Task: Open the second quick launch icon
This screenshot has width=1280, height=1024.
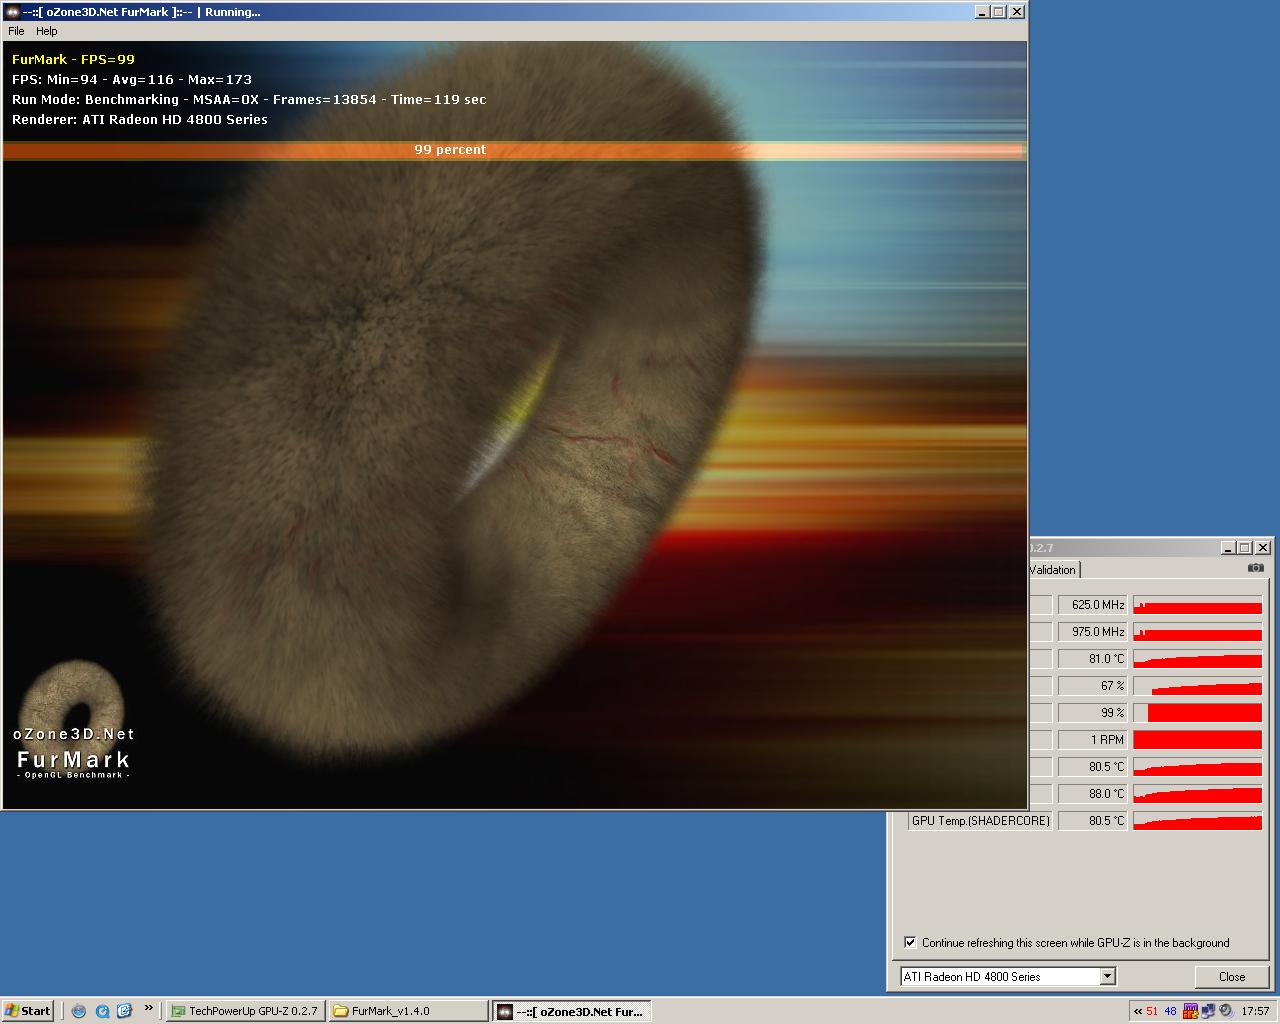Action: tap(102, 1011)
